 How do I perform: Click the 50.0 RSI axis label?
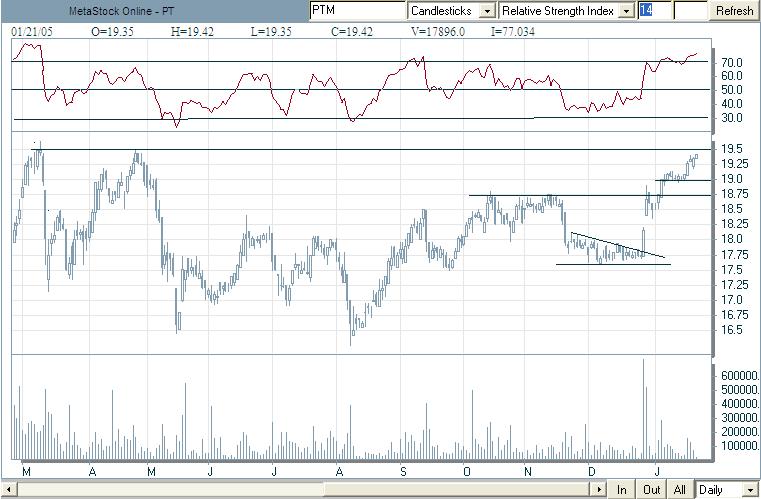point(732,90)
